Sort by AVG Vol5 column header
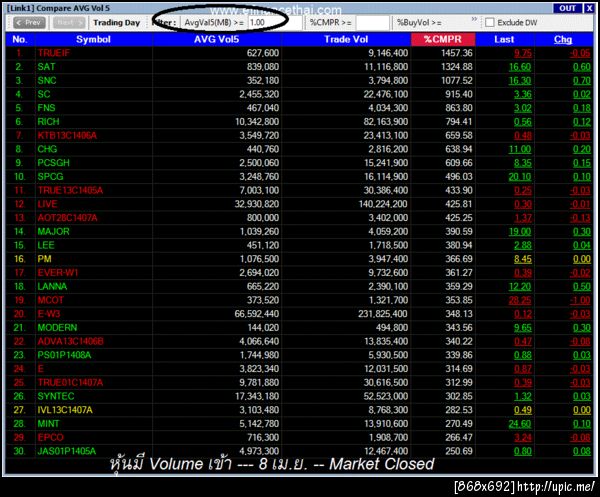 tap(217, 39)
